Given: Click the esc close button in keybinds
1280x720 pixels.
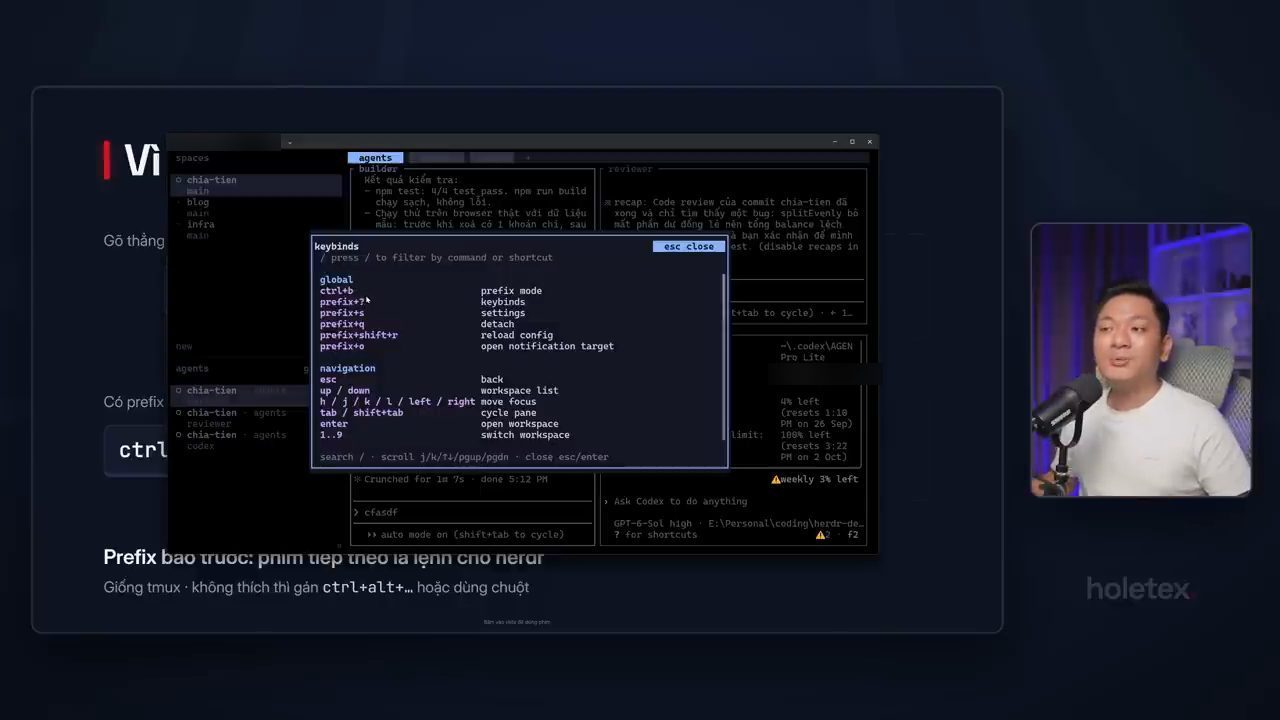Looking at the screenshot, I should pyautogui.click(x=688, y=246).
